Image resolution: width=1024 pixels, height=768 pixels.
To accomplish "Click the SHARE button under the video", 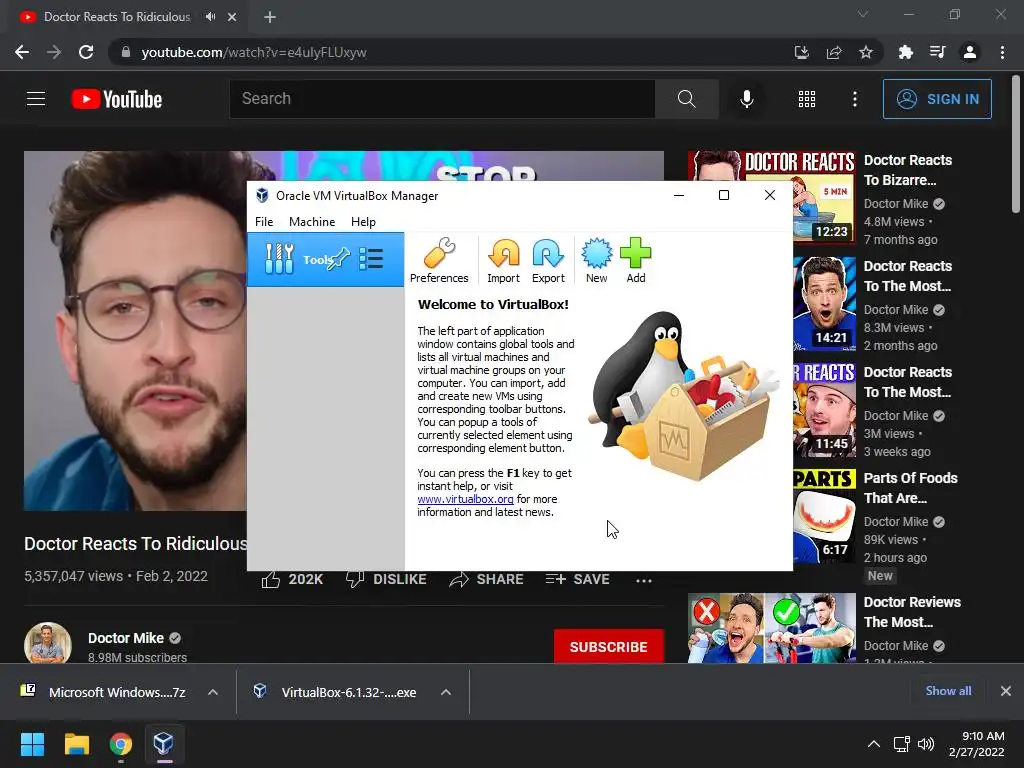I will click(487, 579).
